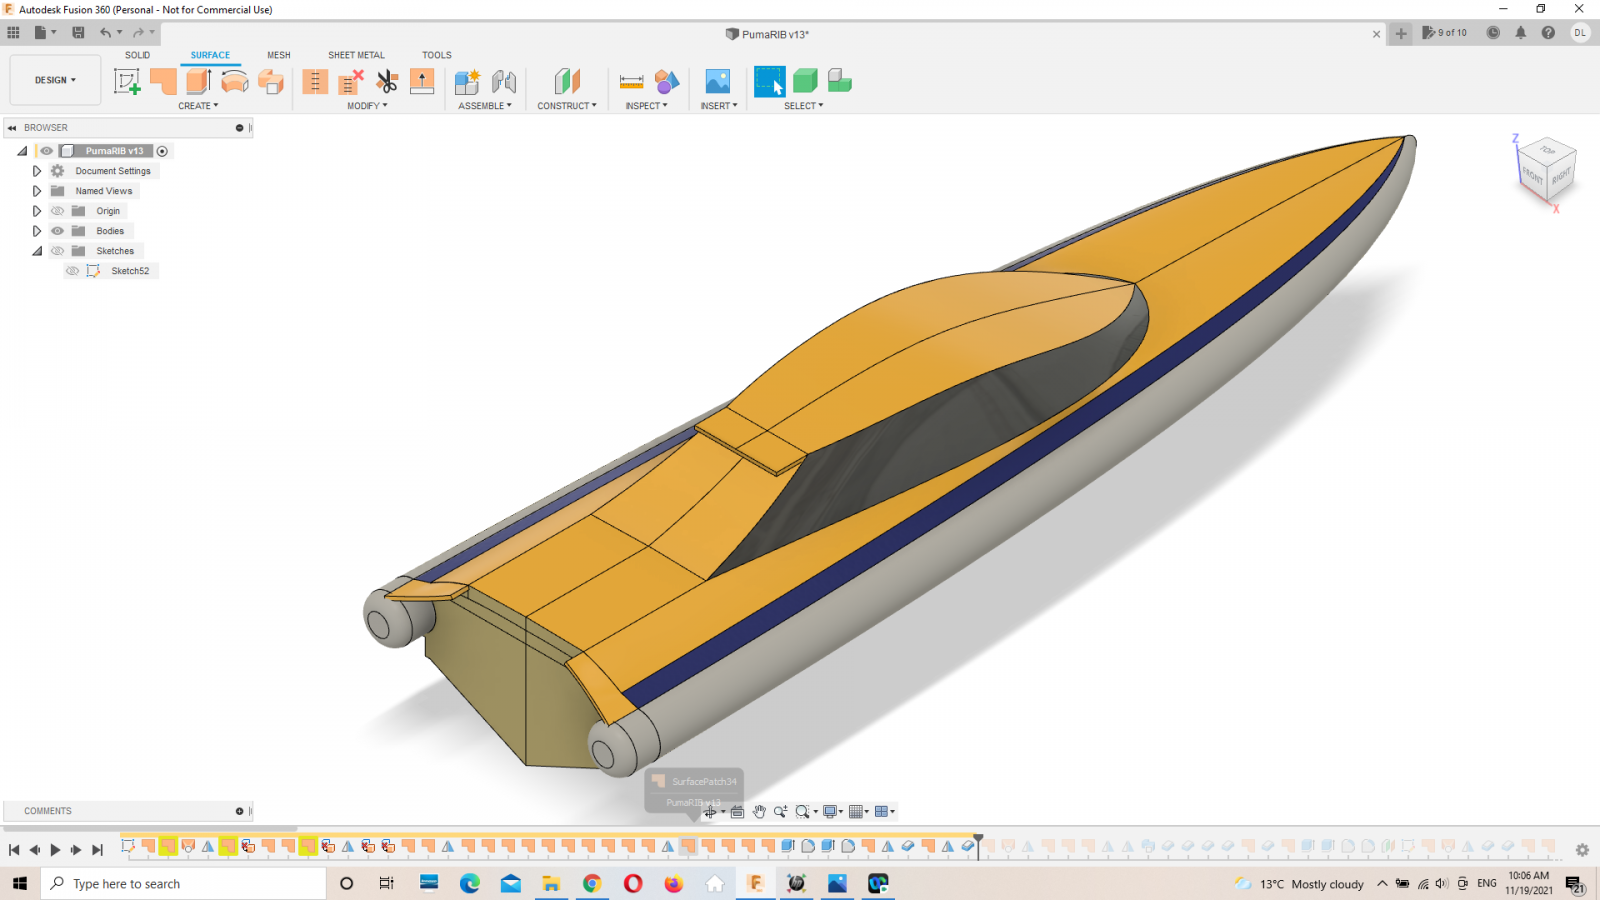Click the timeline position marker
This screenshot has height=900, width=1600.
point(978,845)
